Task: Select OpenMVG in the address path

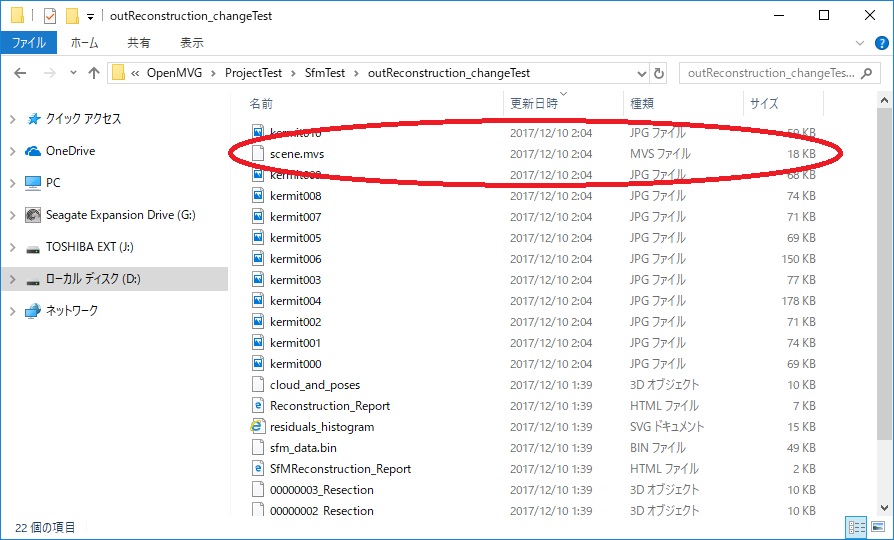Action: pos(174,73)
